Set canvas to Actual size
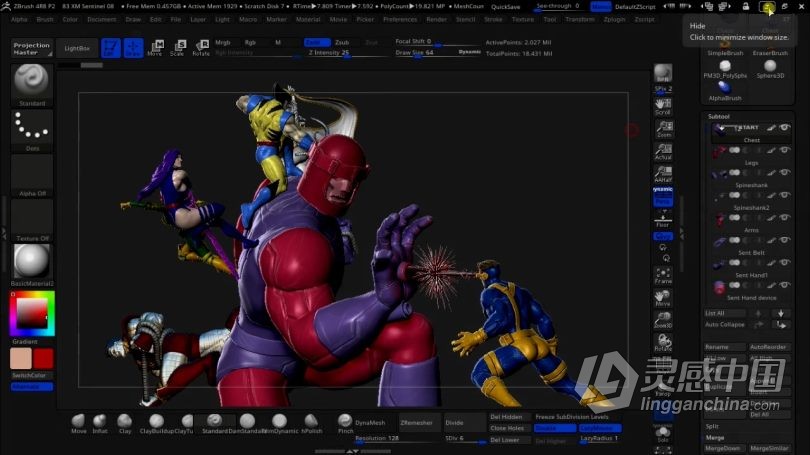Viewport: 810px width, 455px height. tap(663, 151)
